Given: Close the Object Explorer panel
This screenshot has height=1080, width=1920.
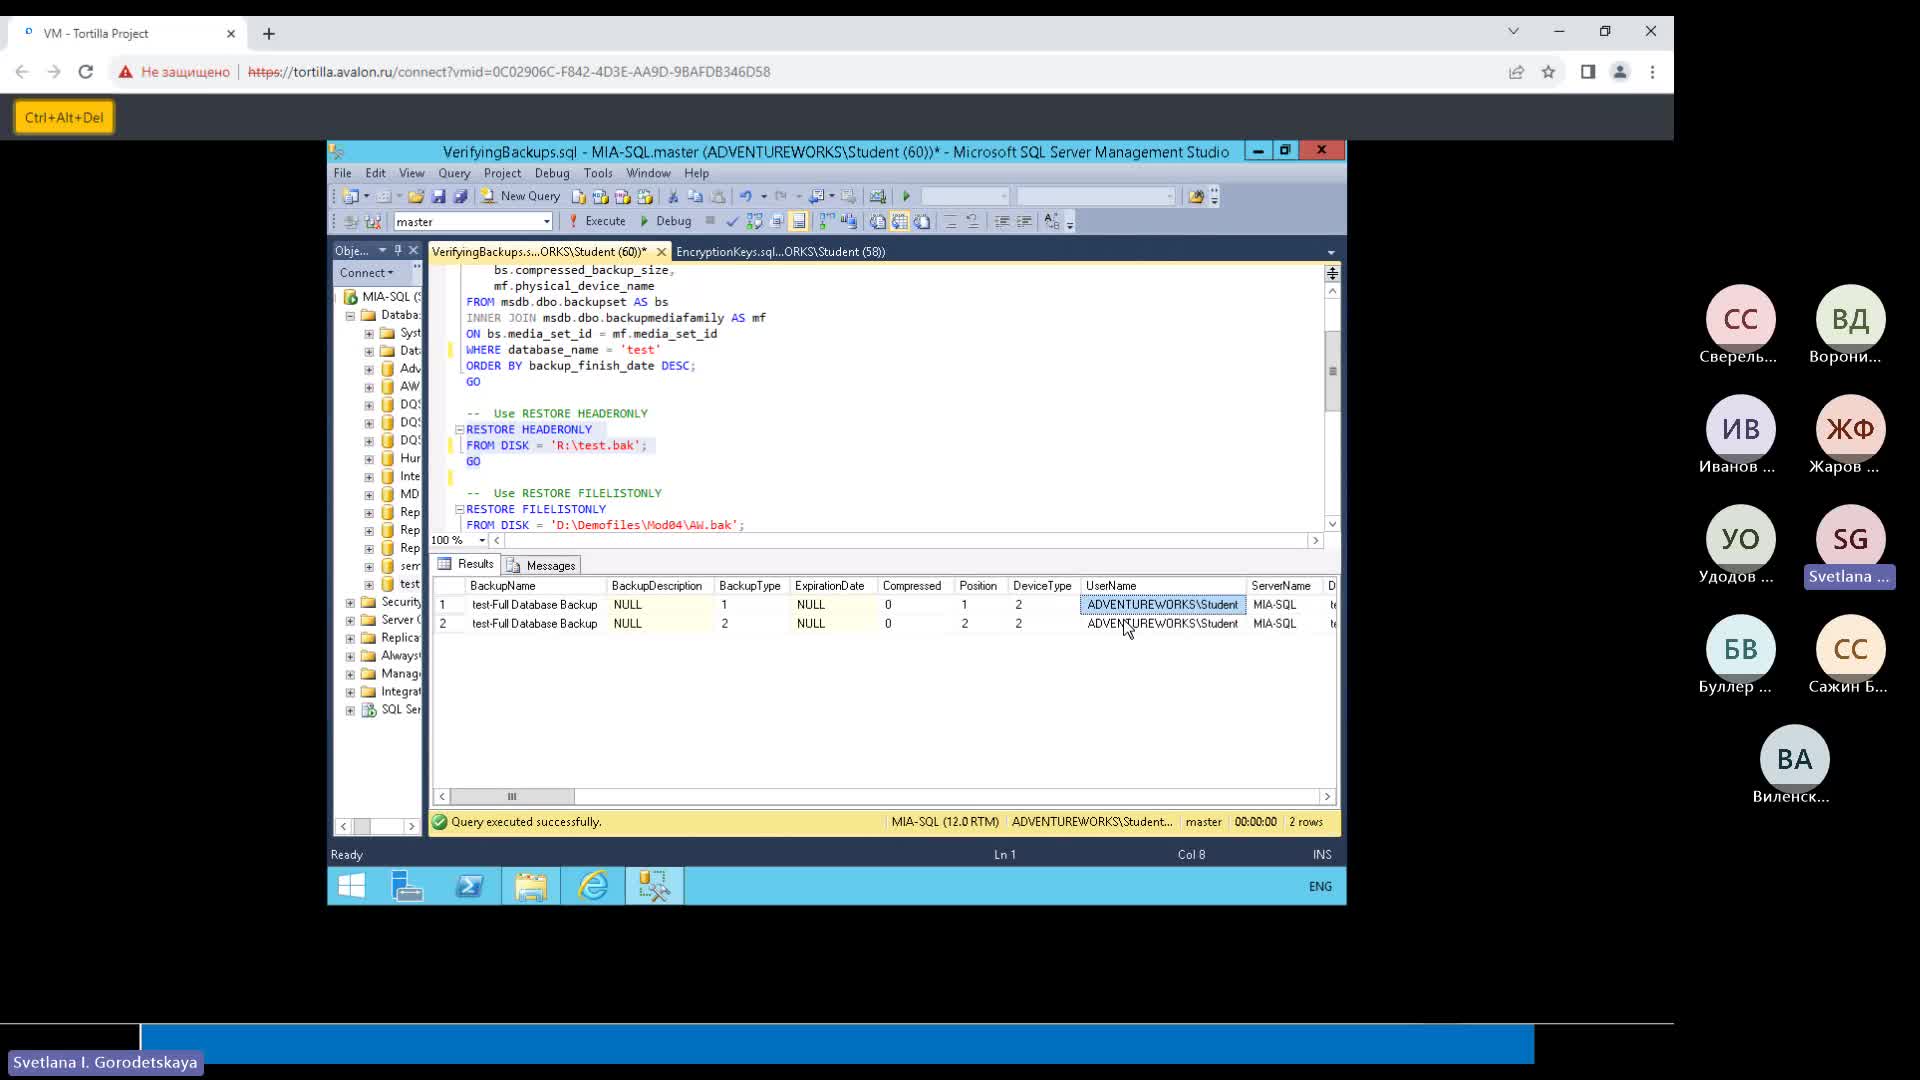Looking at the screenshot, I should pyautogui.click(x=413, y=251).
